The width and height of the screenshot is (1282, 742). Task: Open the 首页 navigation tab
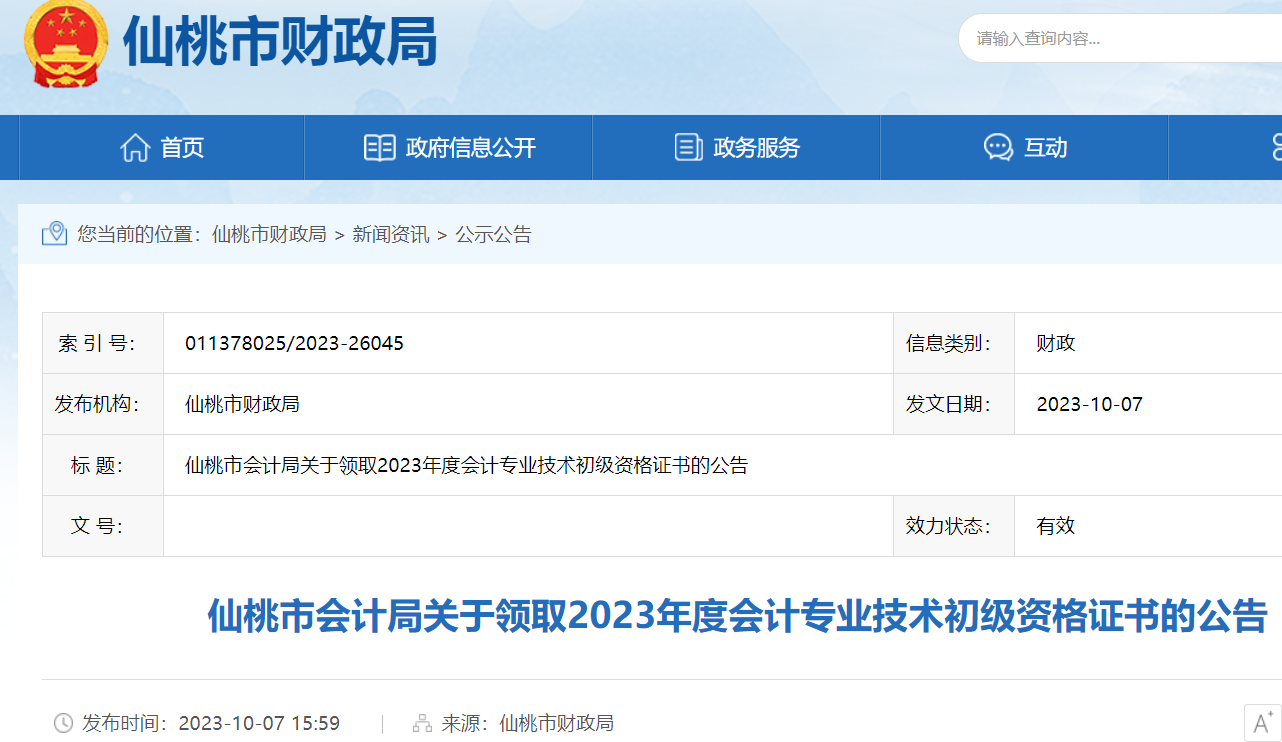[x=162, y=148]
